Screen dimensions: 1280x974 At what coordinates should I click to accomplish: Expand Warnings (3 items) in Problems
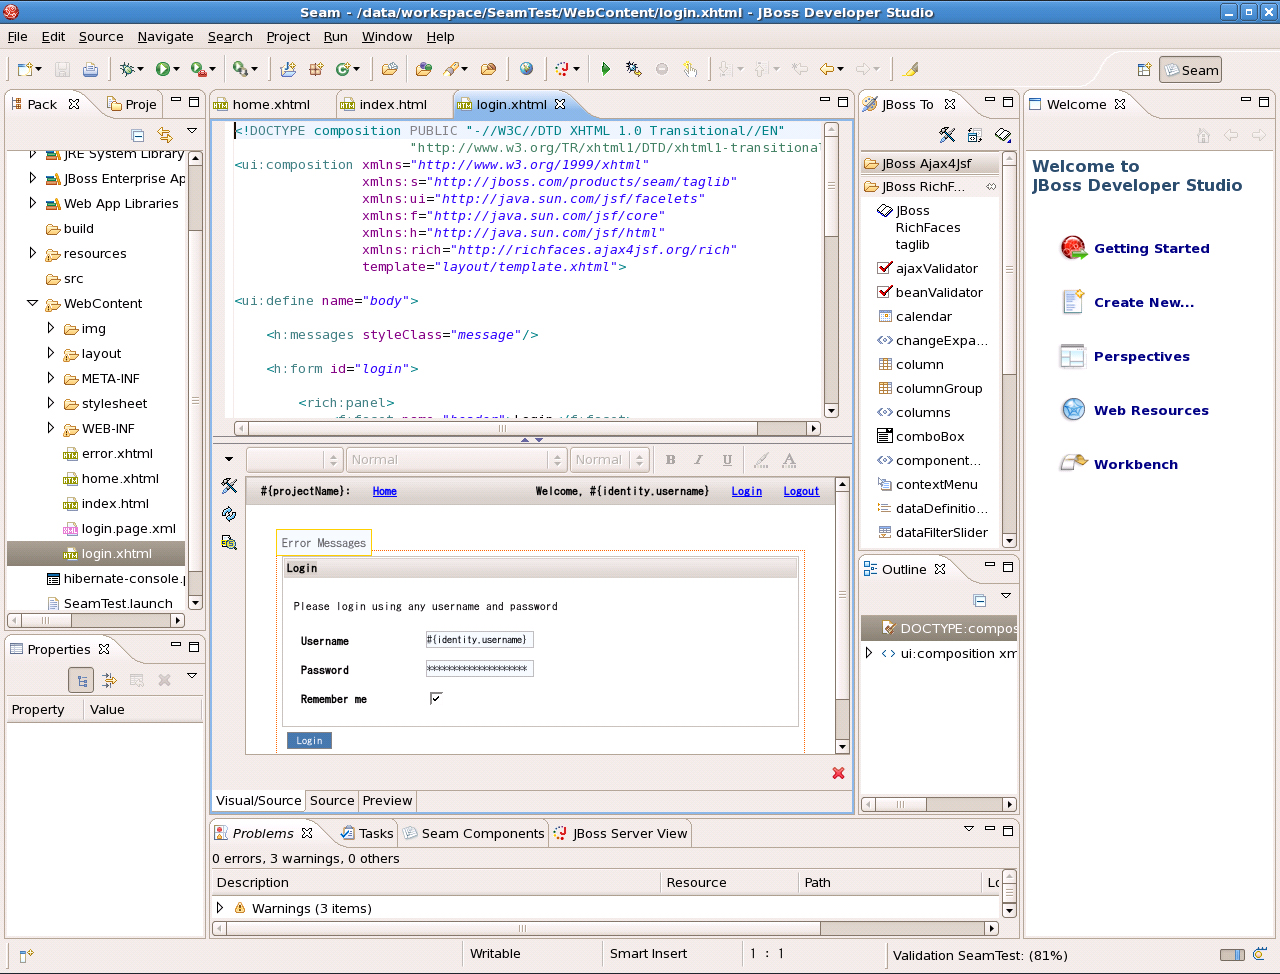pyautogui.click(x=220, y=908)
